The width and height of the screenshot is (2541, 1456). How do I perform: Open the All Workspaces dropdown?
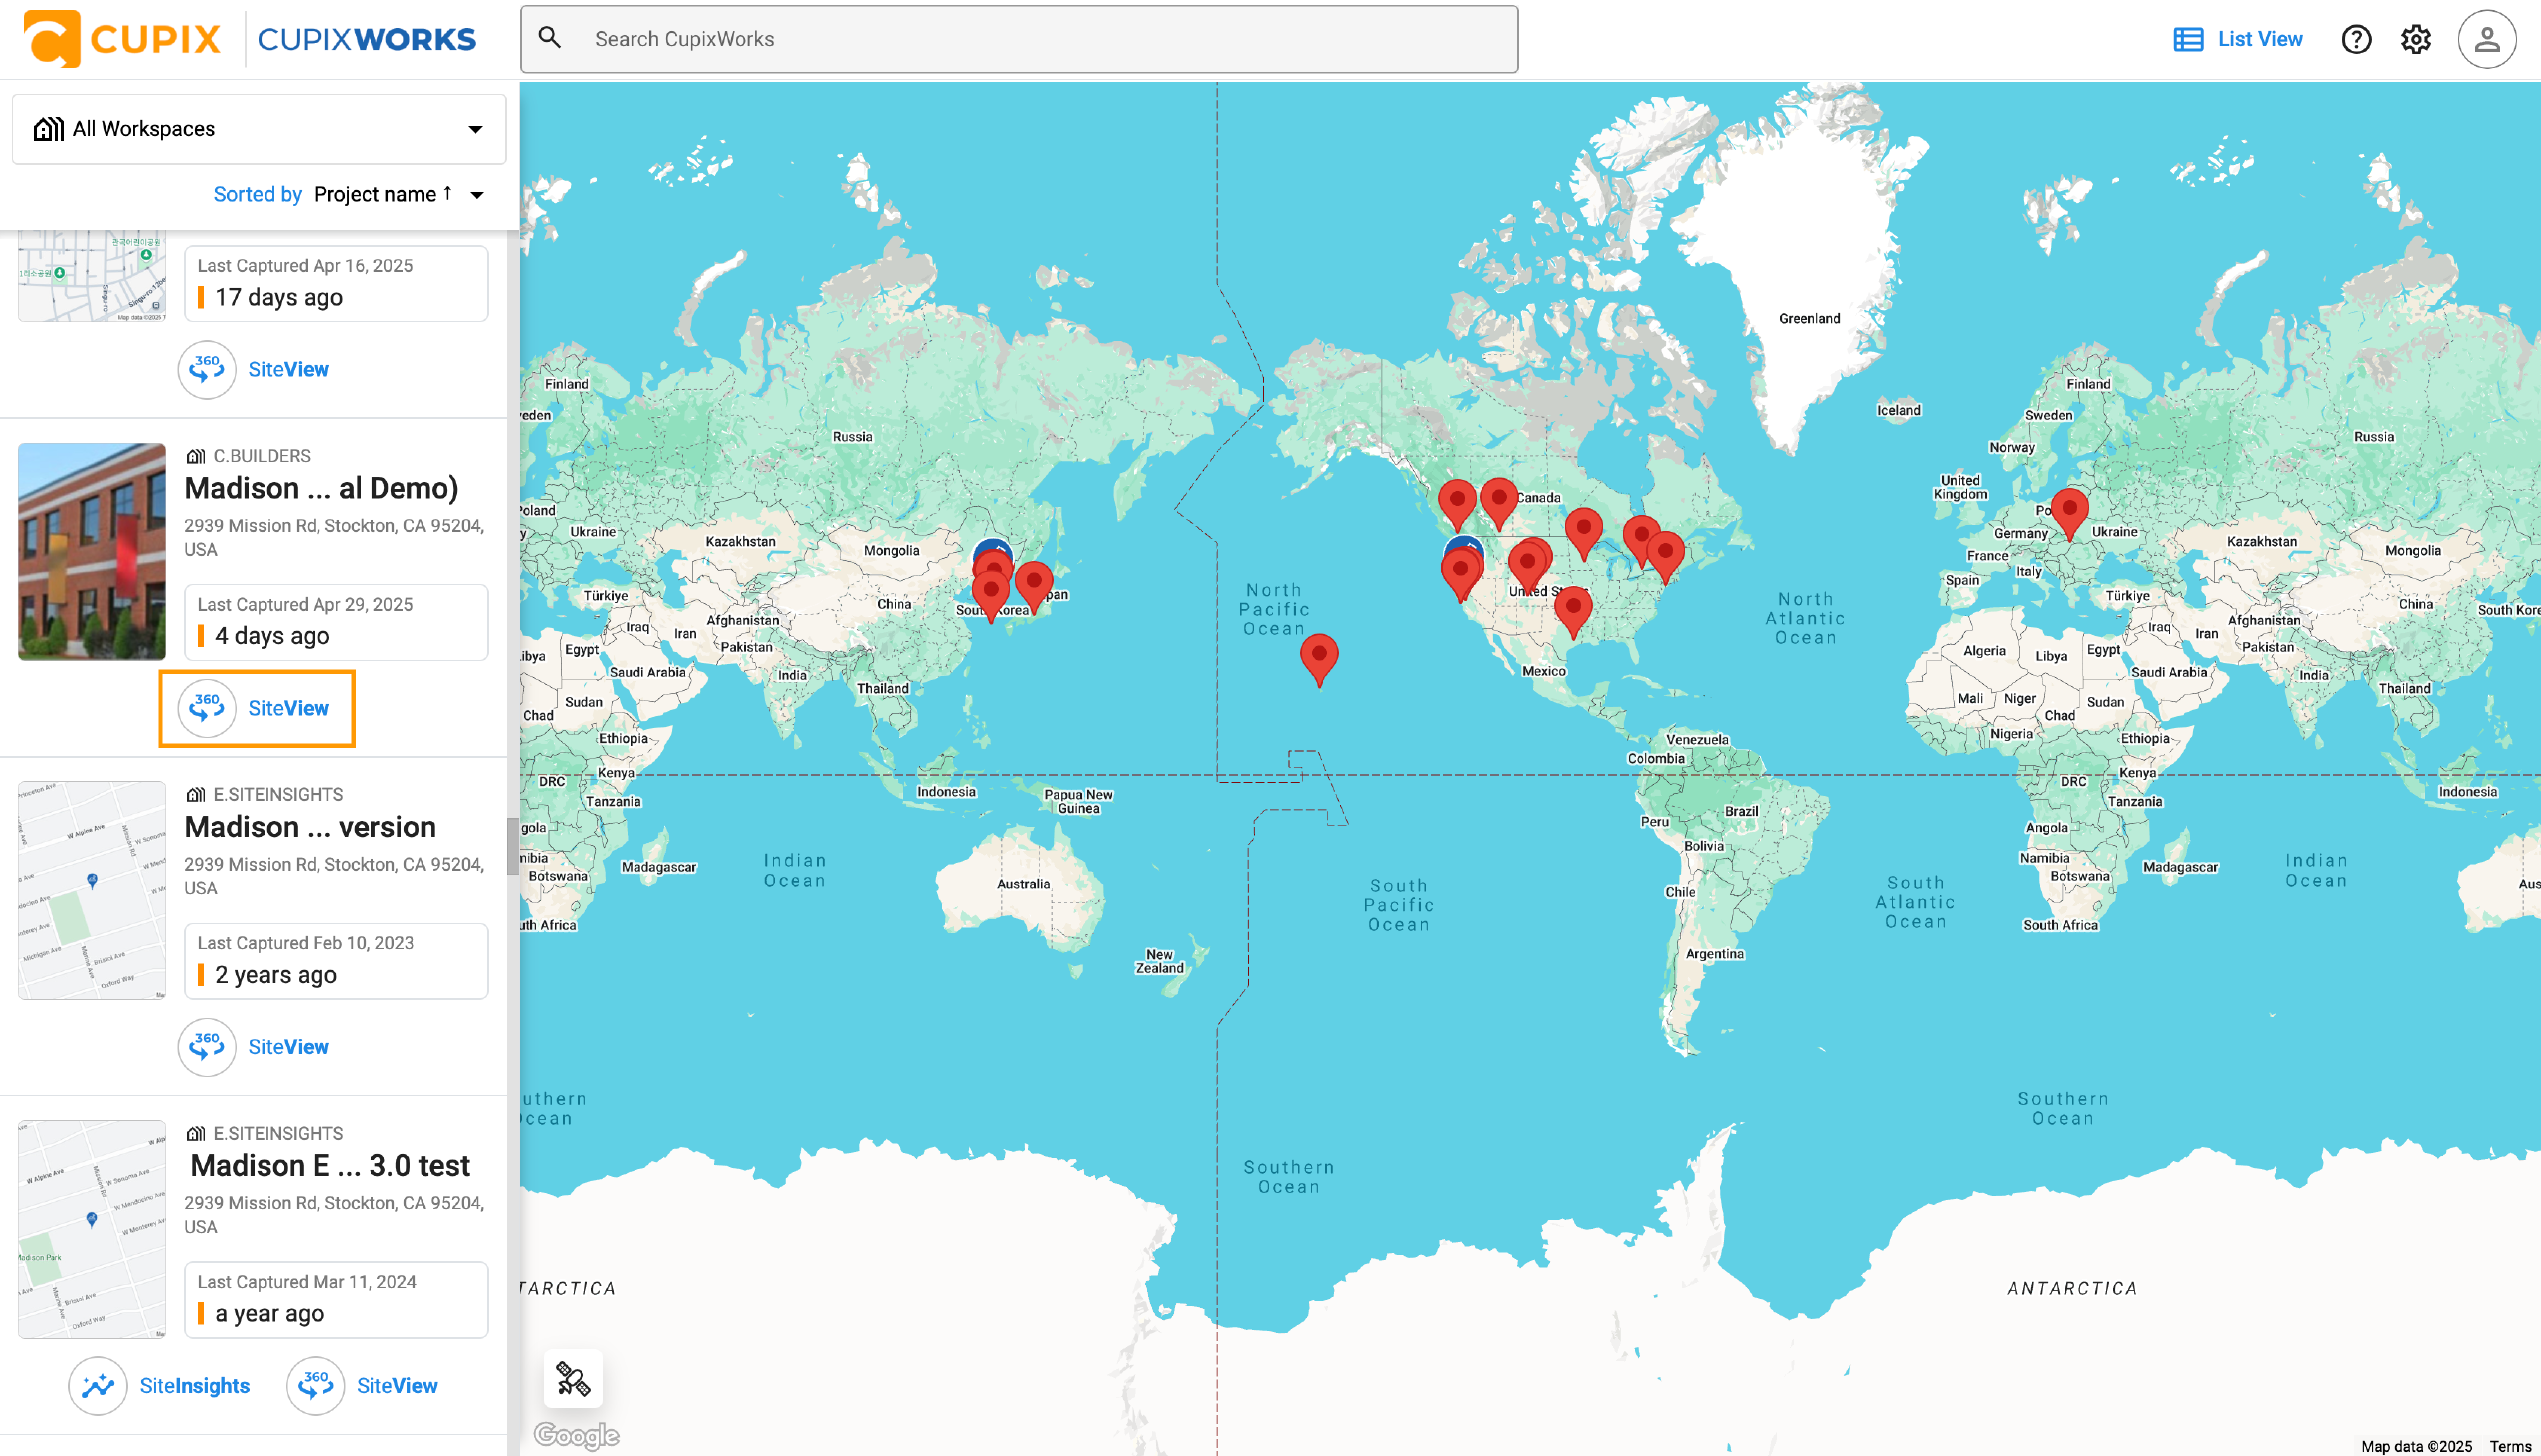tap(259, 129)
